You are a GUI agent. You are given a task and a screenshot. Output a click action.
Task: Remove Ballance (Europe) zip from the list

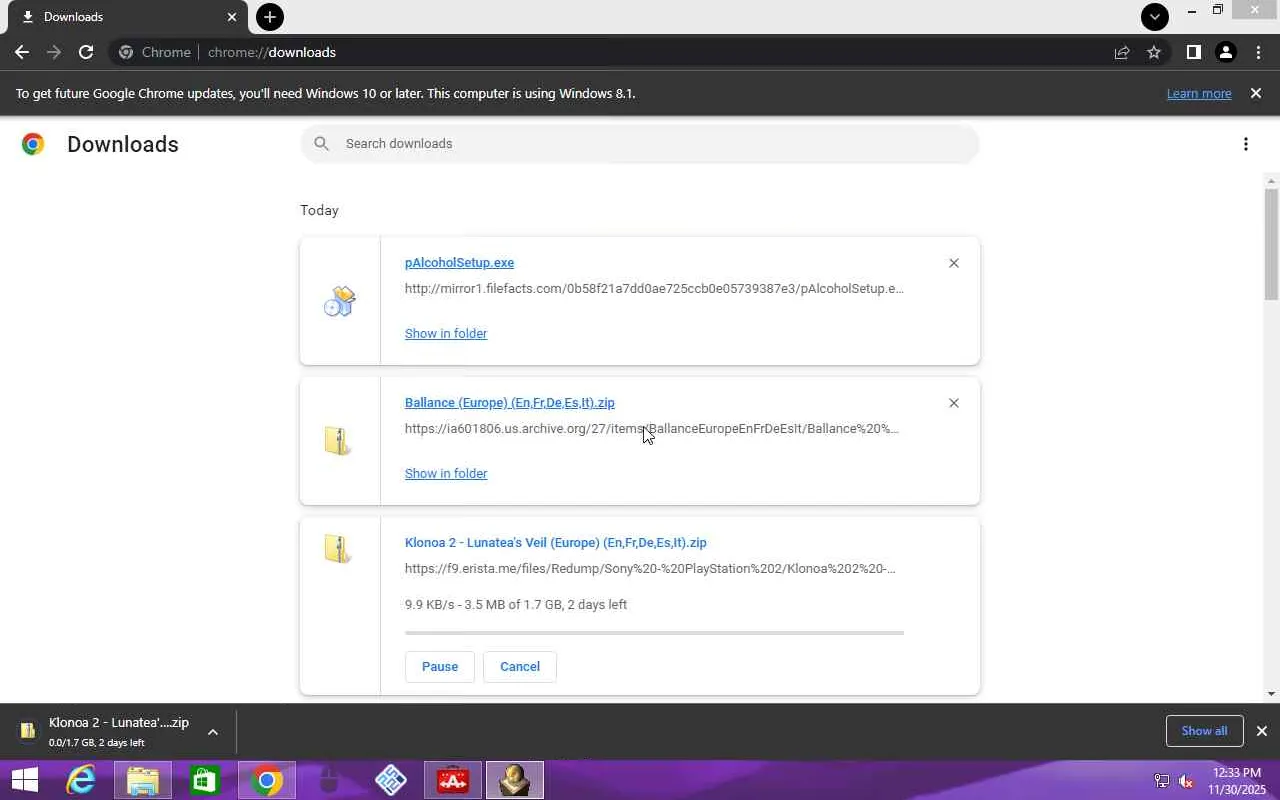tap(954, 403)
